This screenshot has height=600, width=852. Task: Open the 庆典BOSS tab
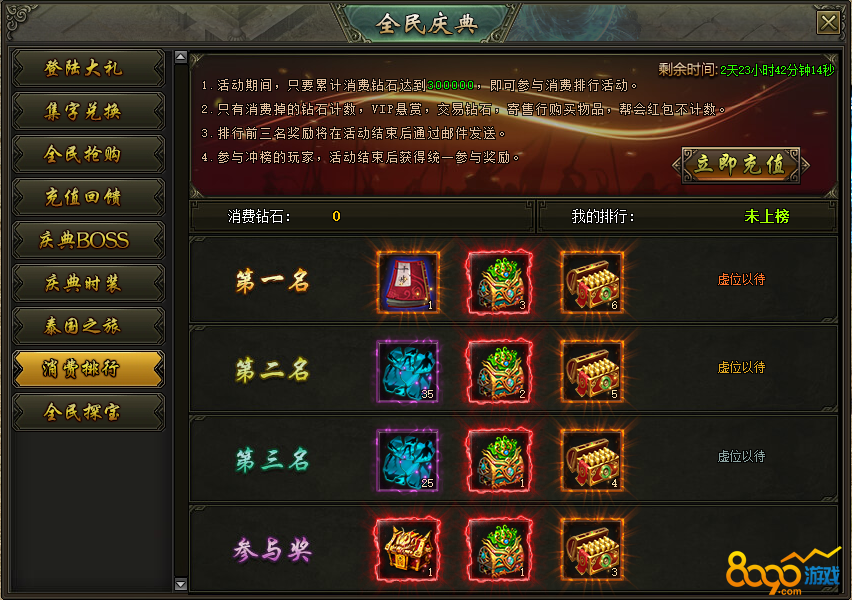(88, 240)
